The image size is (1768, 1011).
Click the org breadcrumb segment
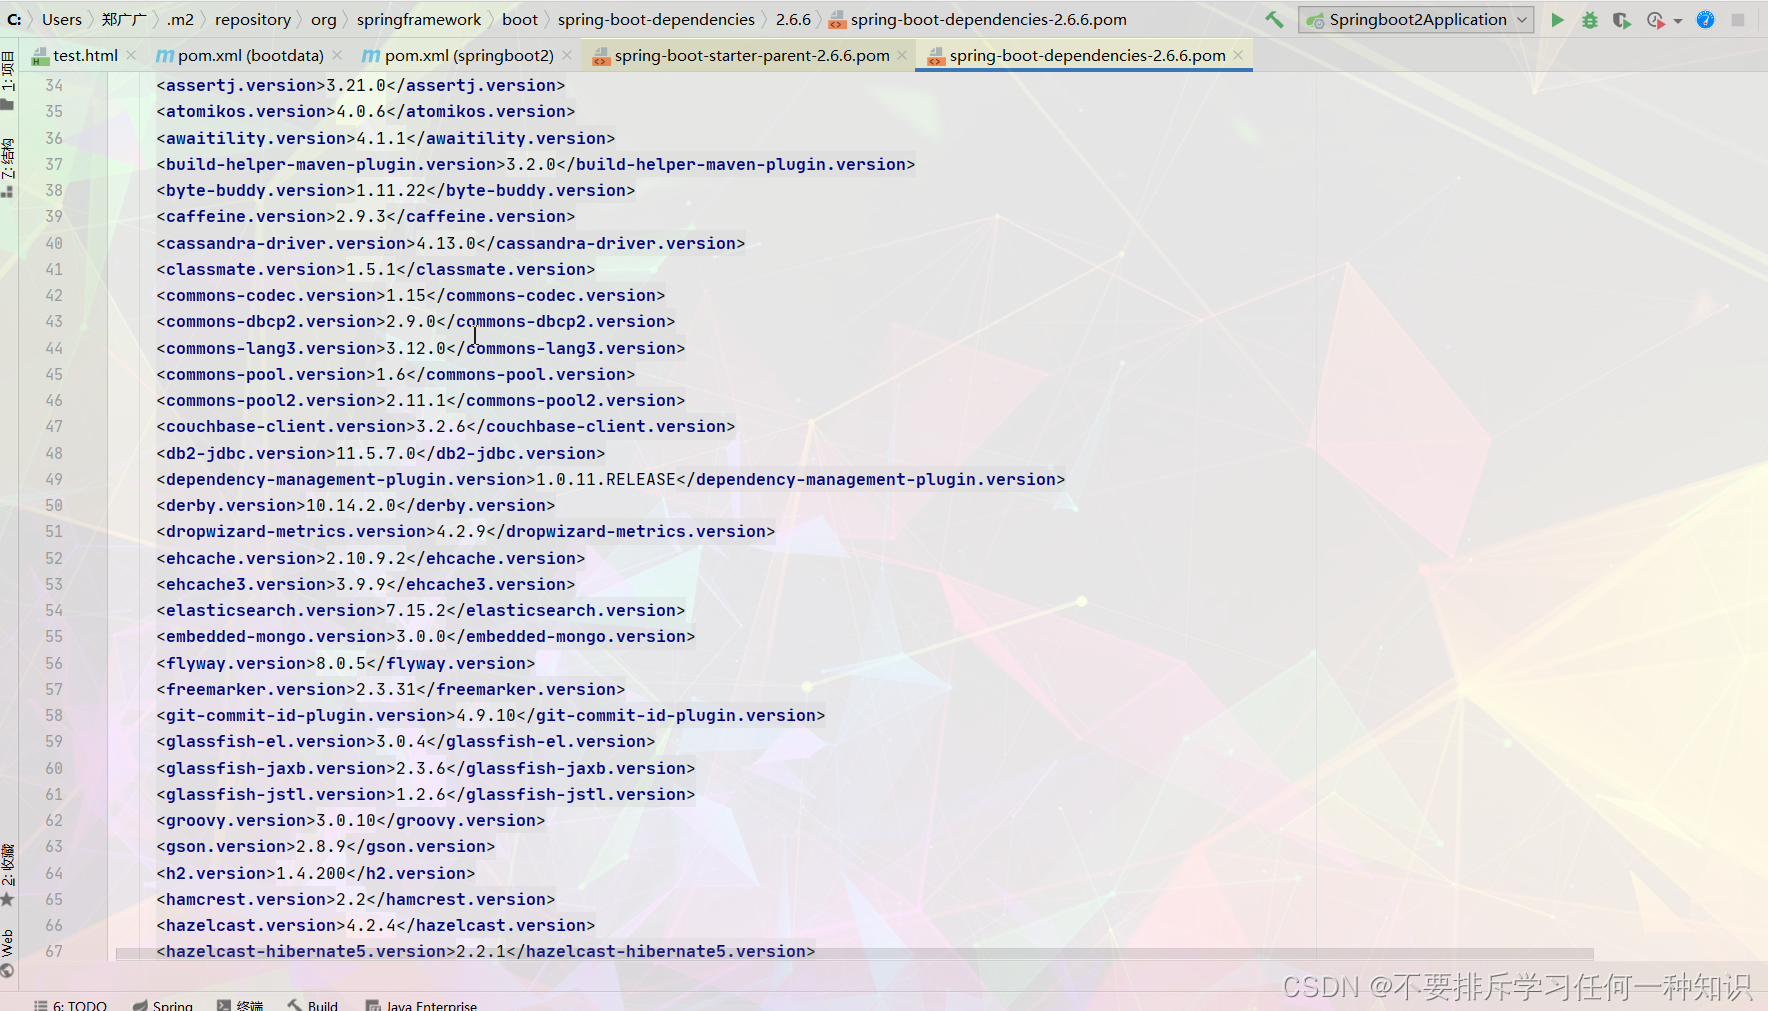point(324,19)
